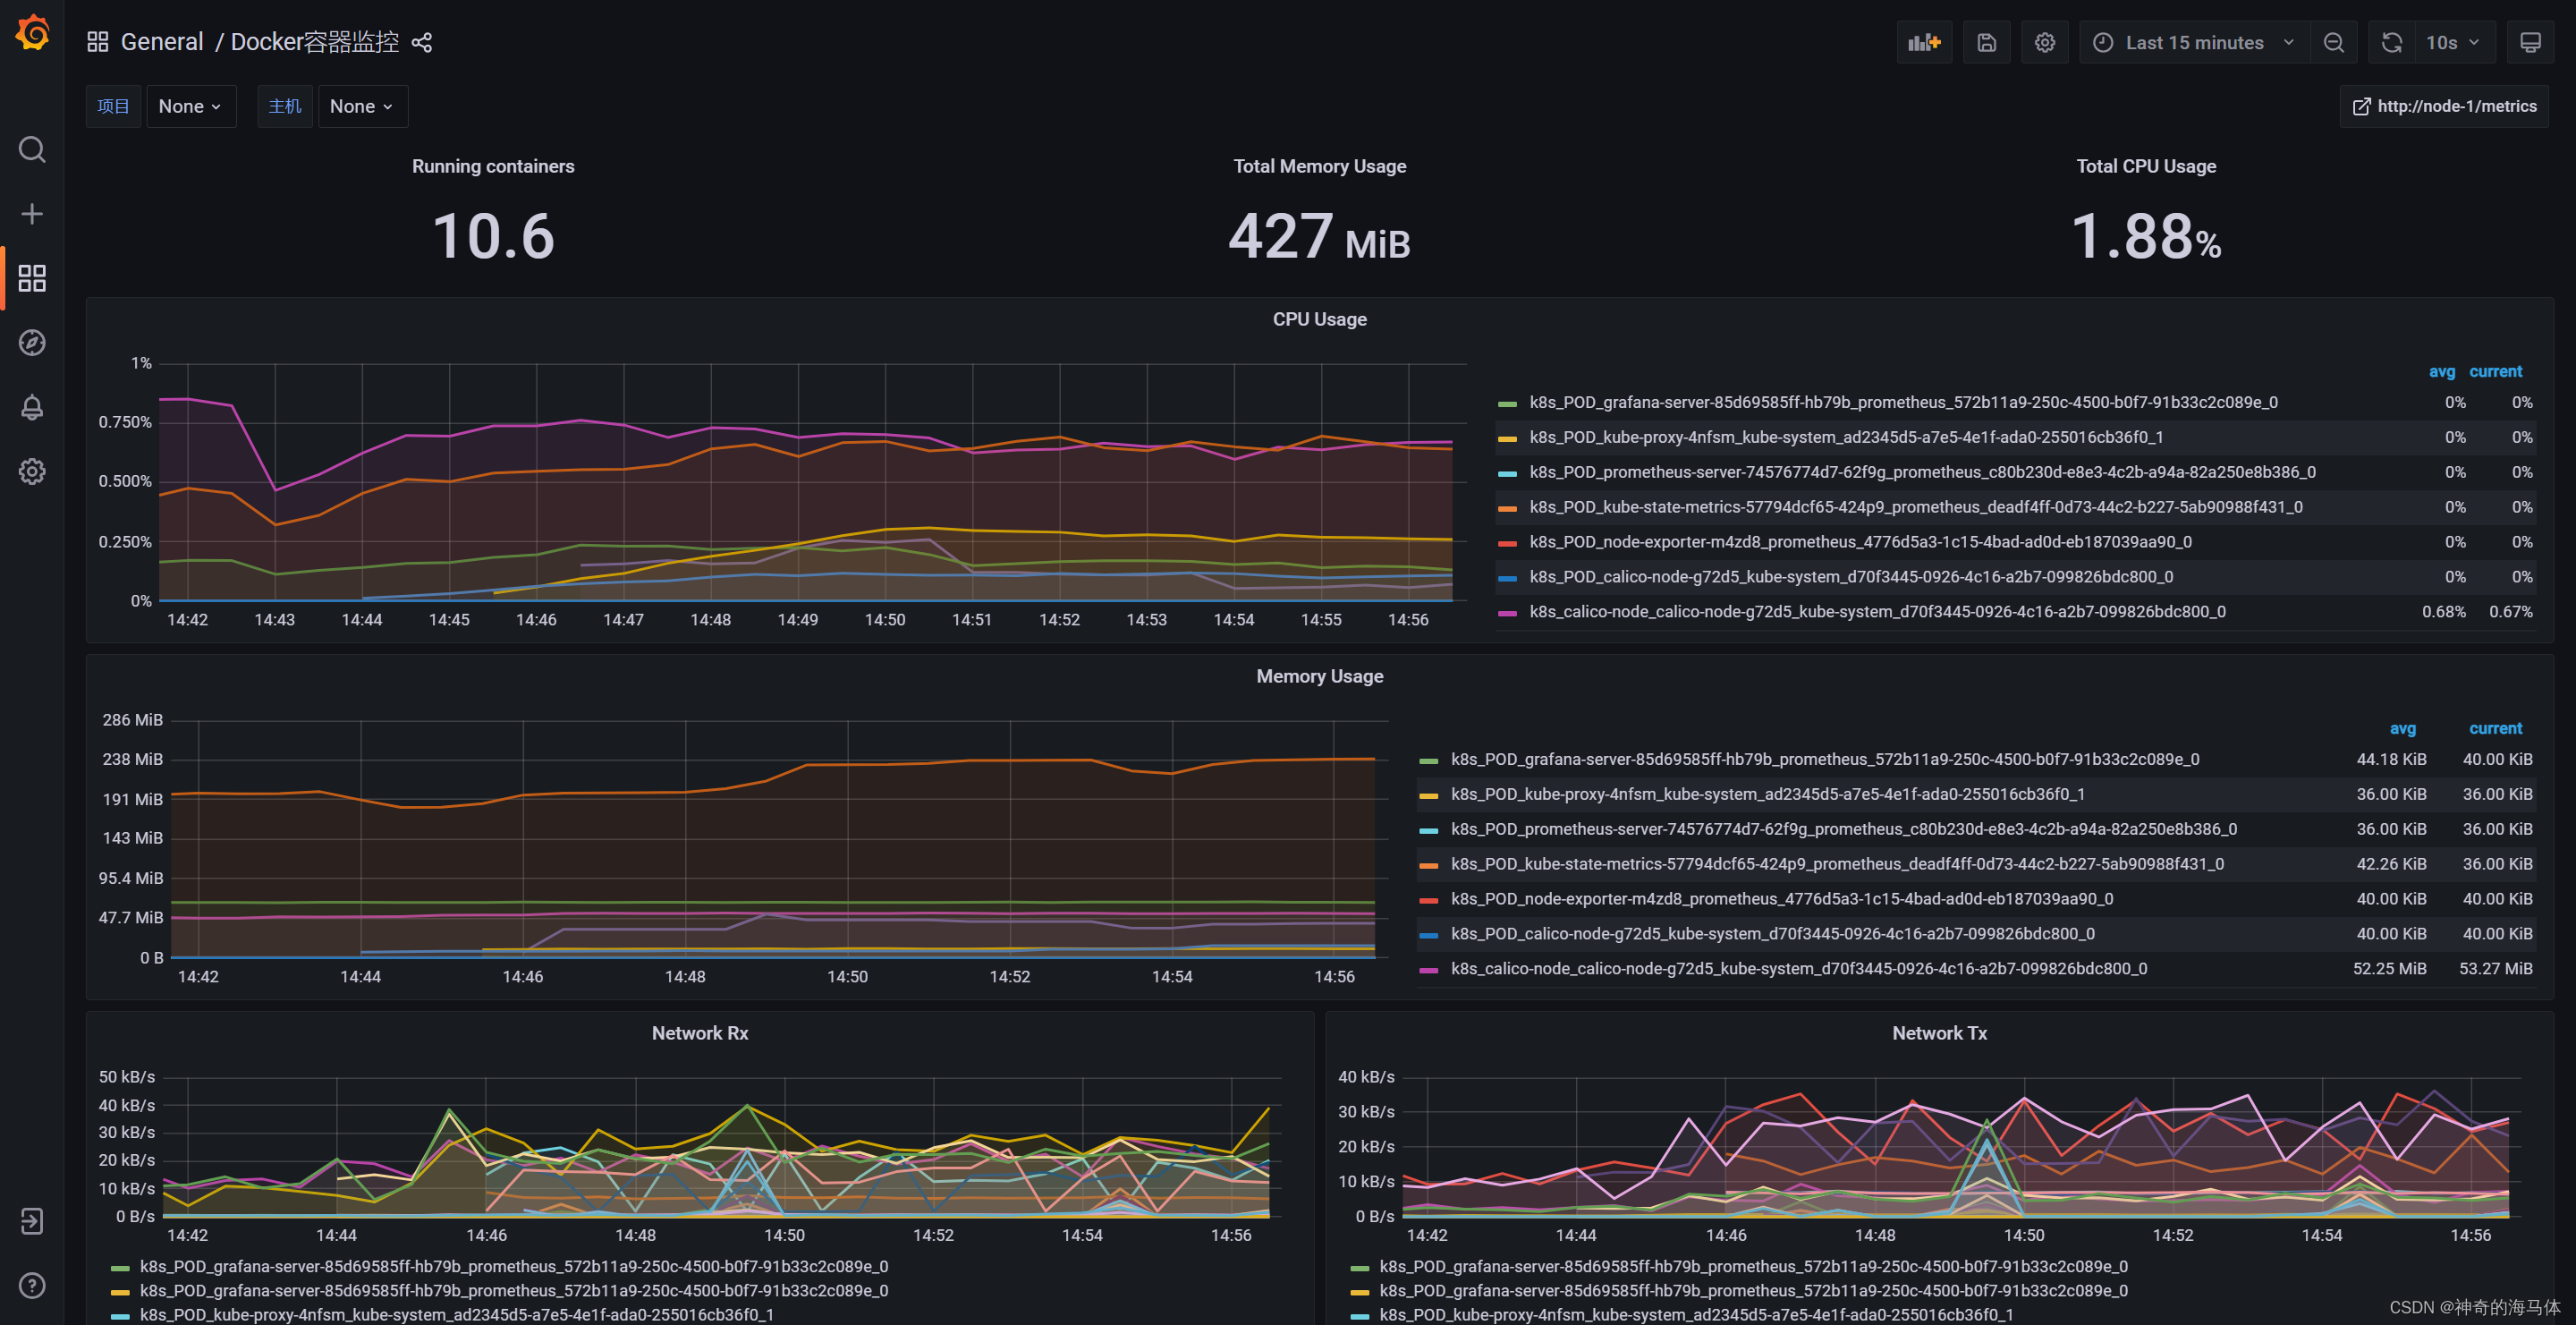Screen dimensions: 2576x1325
Task: Click the cycle view mode monitor icon
Action: coord(2530,42)
